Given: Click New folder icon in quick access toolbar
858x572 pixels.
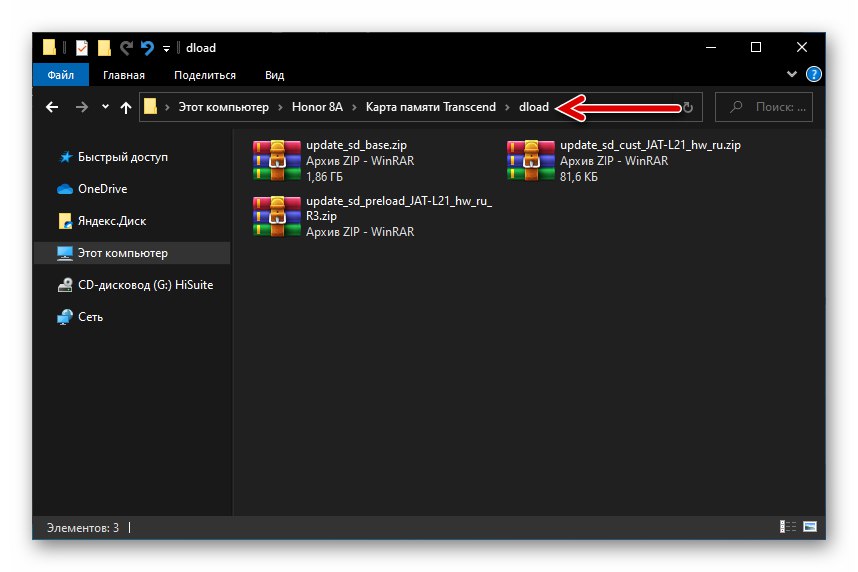Looking at the screenshot, I should tap(104, 48).
